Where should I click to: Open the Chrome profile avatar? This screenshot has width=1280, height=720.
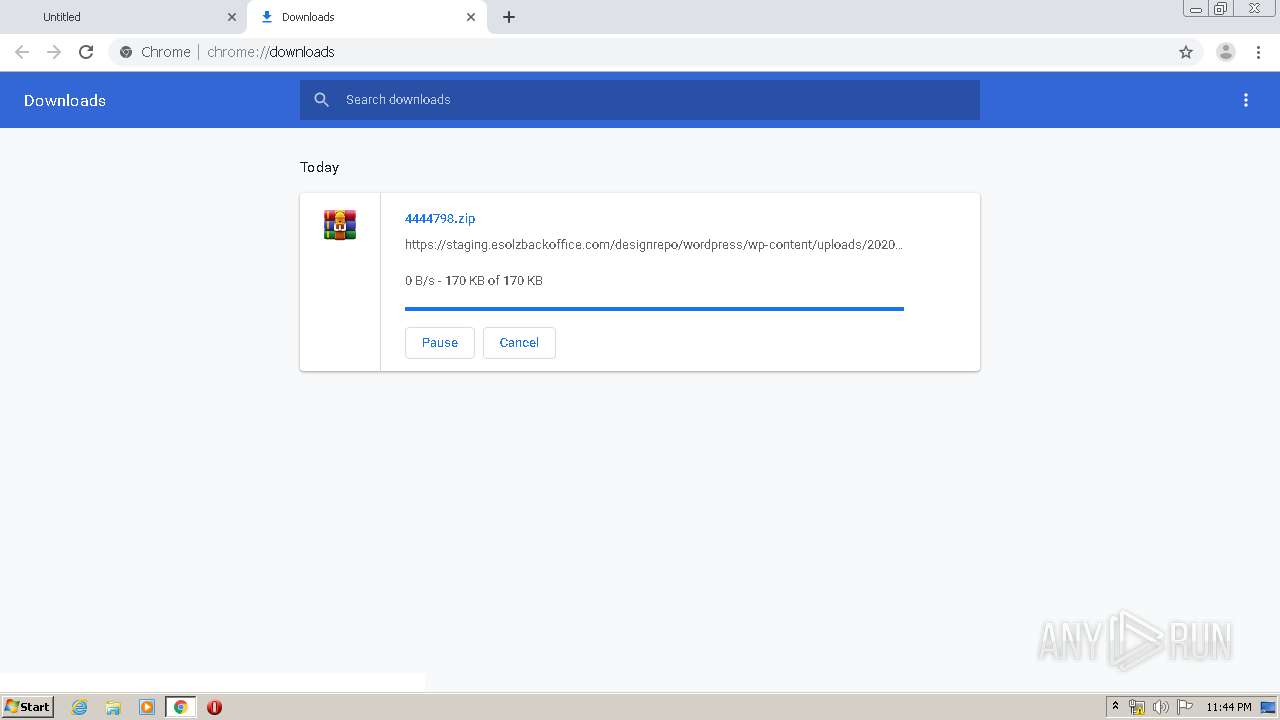[x=1226, y=52]
